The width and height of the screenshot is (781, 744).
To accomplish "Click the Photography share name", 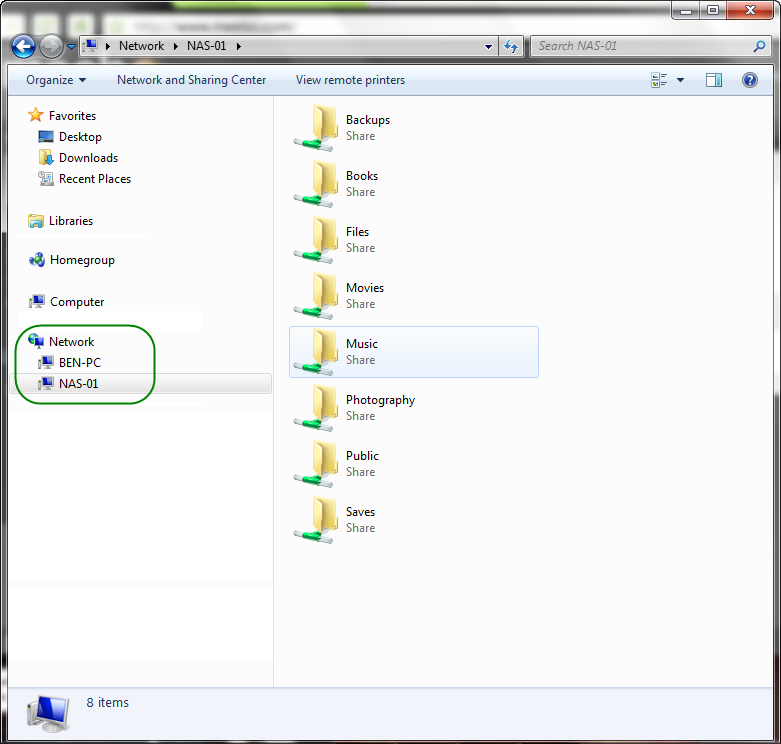I will tap(380, 400).
